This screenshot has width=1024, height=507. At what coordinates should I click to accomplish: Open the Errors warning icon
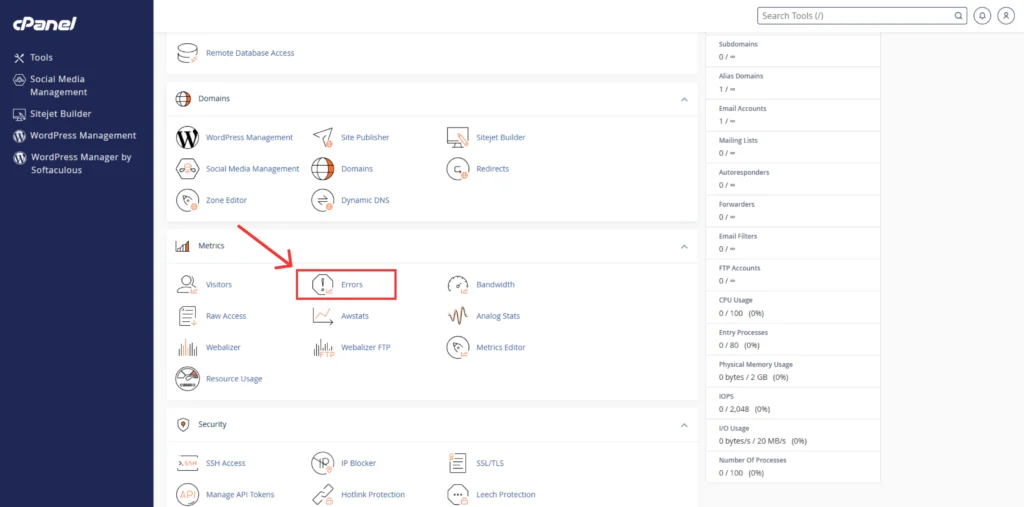point(323,285)
